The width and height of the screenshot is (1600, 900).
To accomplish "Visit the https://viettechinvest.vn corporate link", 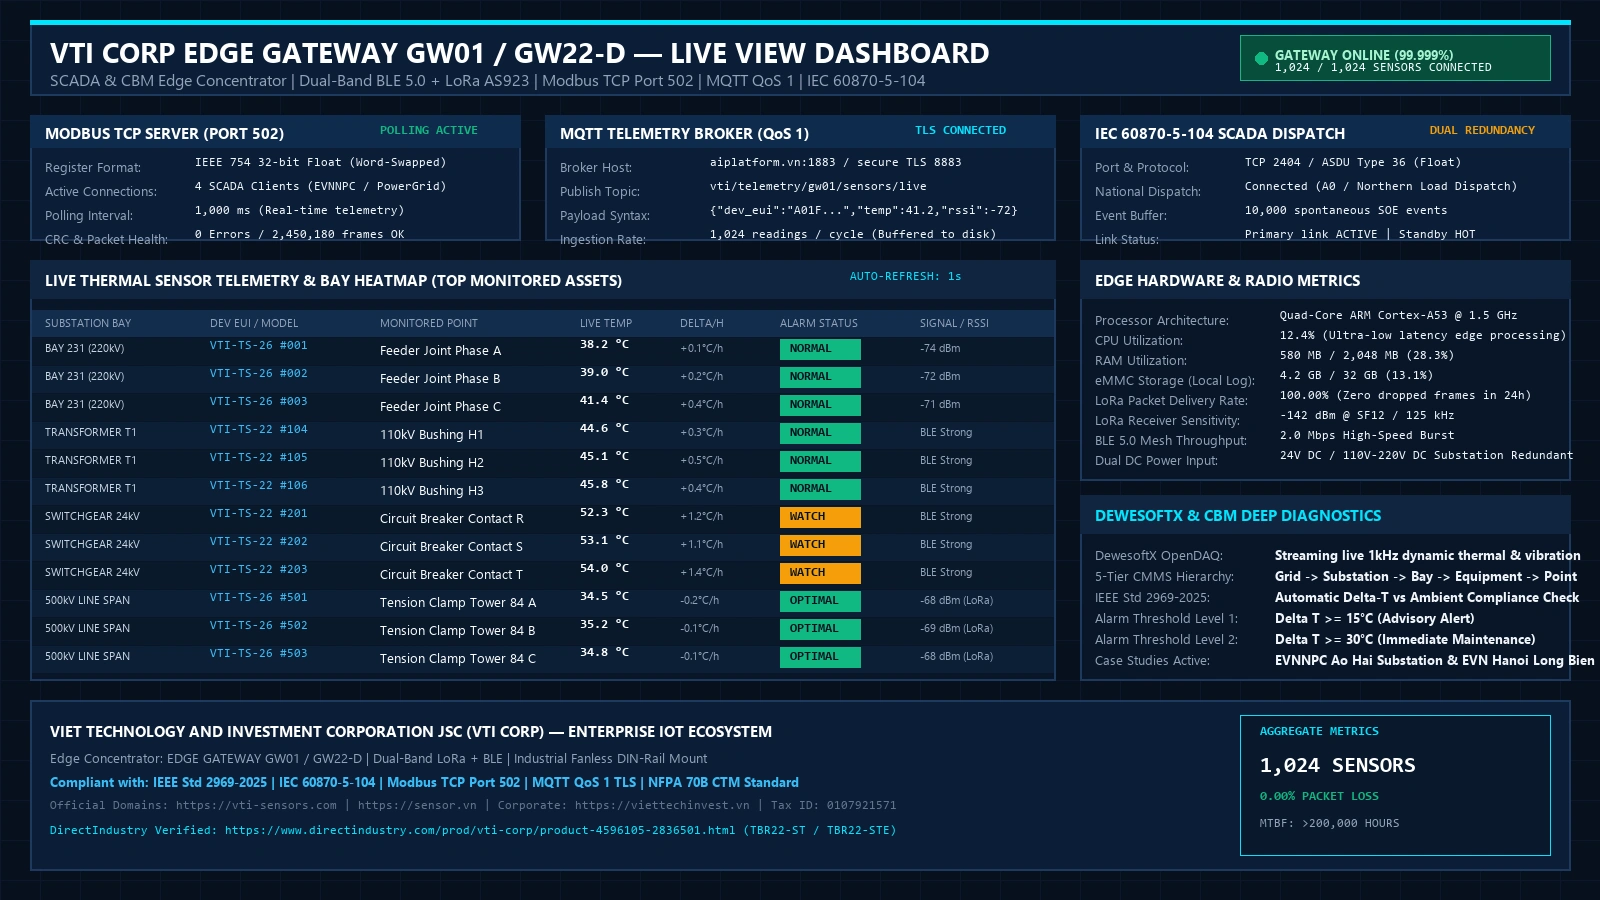I will point(662,805).
